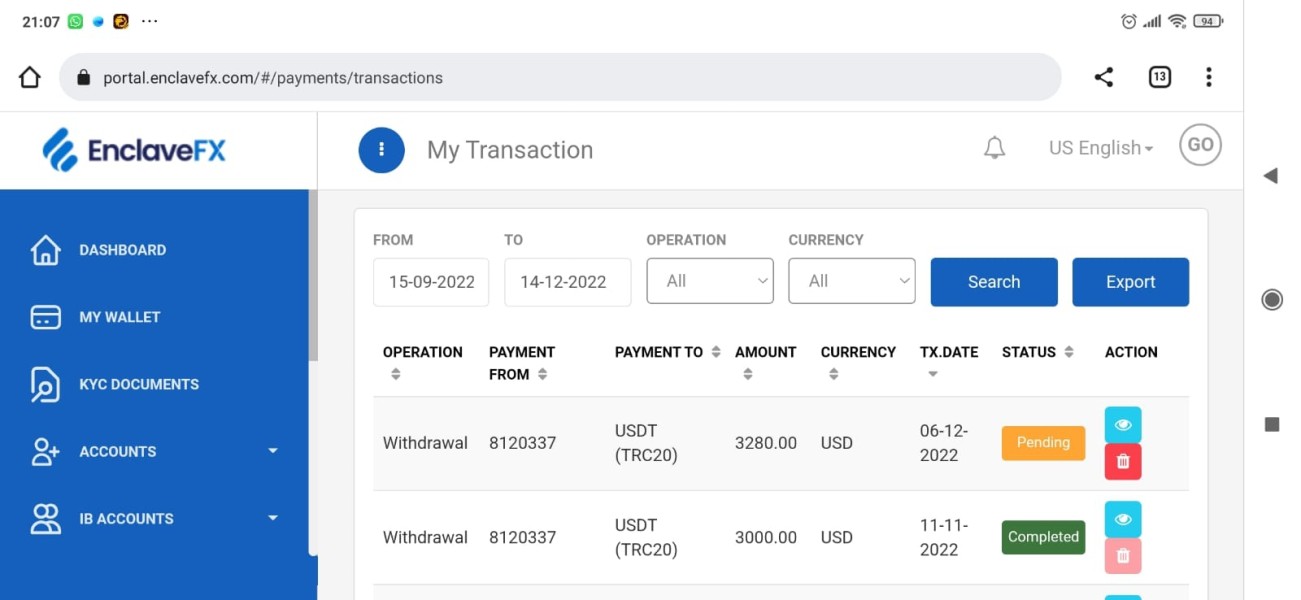This screenshot has width=1301, height=600.
Task: Click the Search button
Action: pyautogui.click(x=993, y=282)
